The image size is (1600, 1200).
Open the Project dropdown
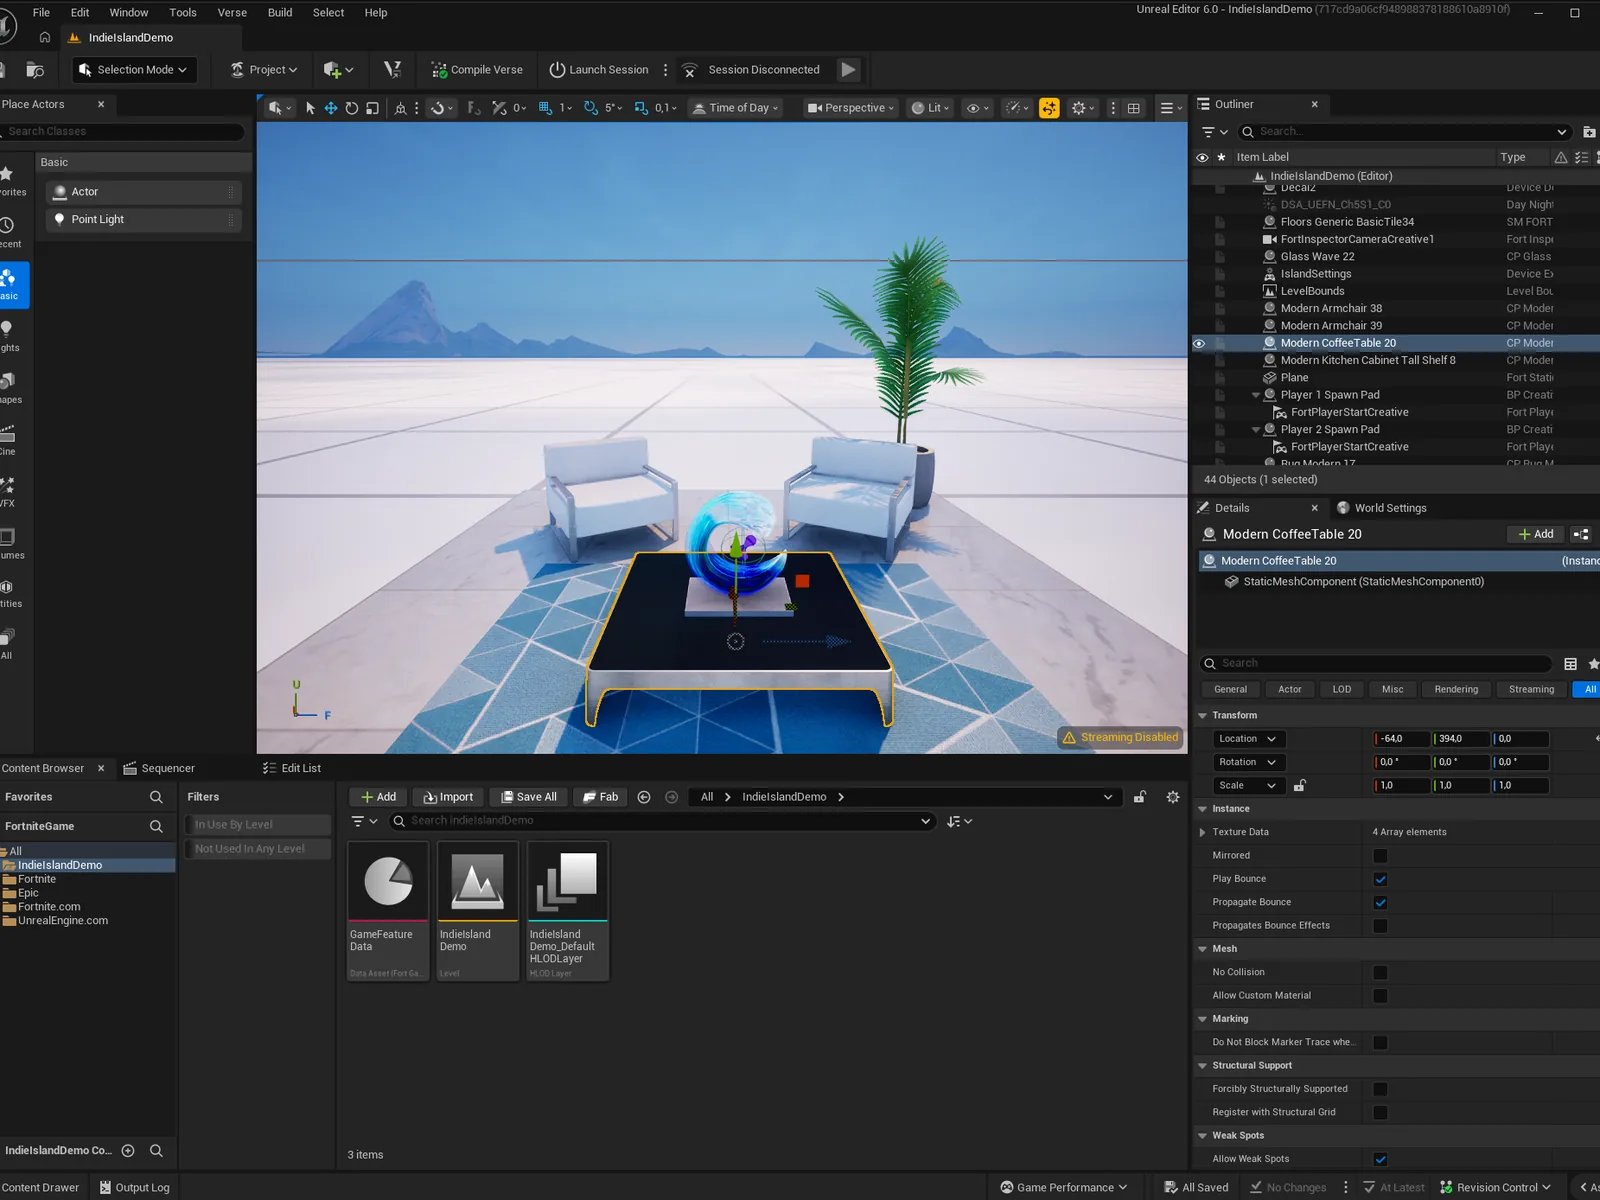pyautogui.click(x=264, y=70)
